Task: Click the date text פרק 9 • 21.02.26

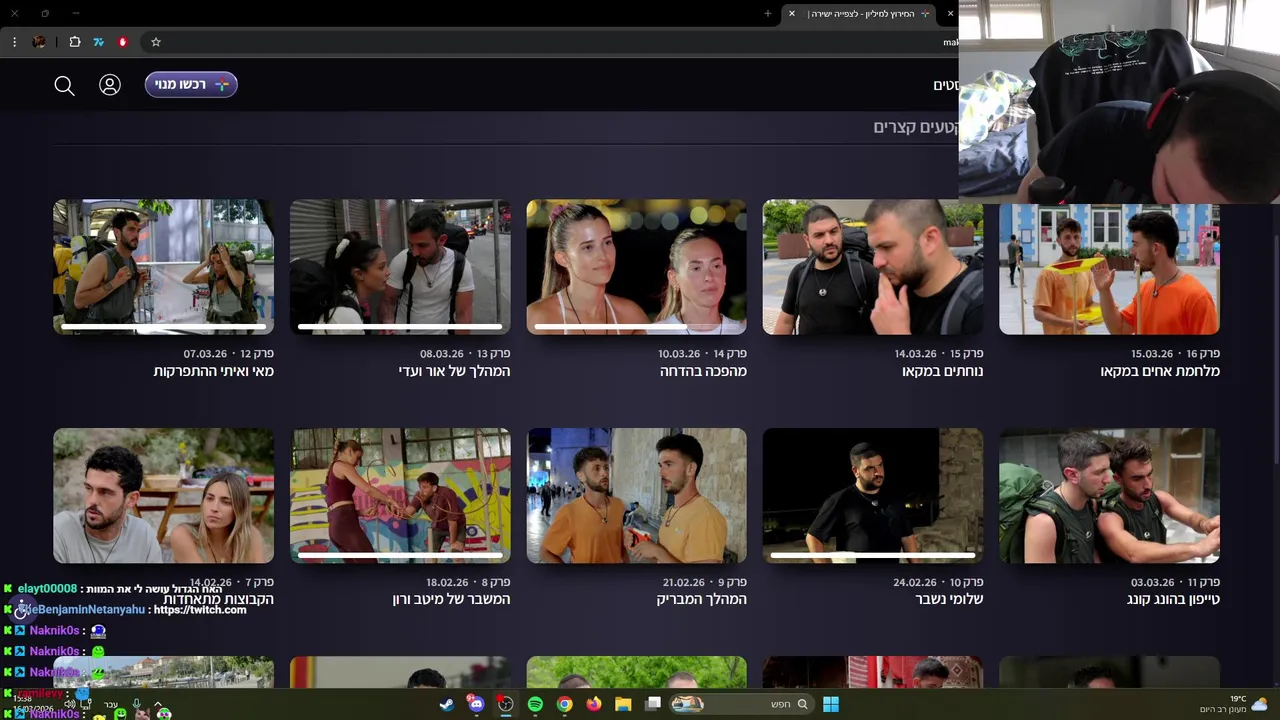Action: tap(704, 582)
